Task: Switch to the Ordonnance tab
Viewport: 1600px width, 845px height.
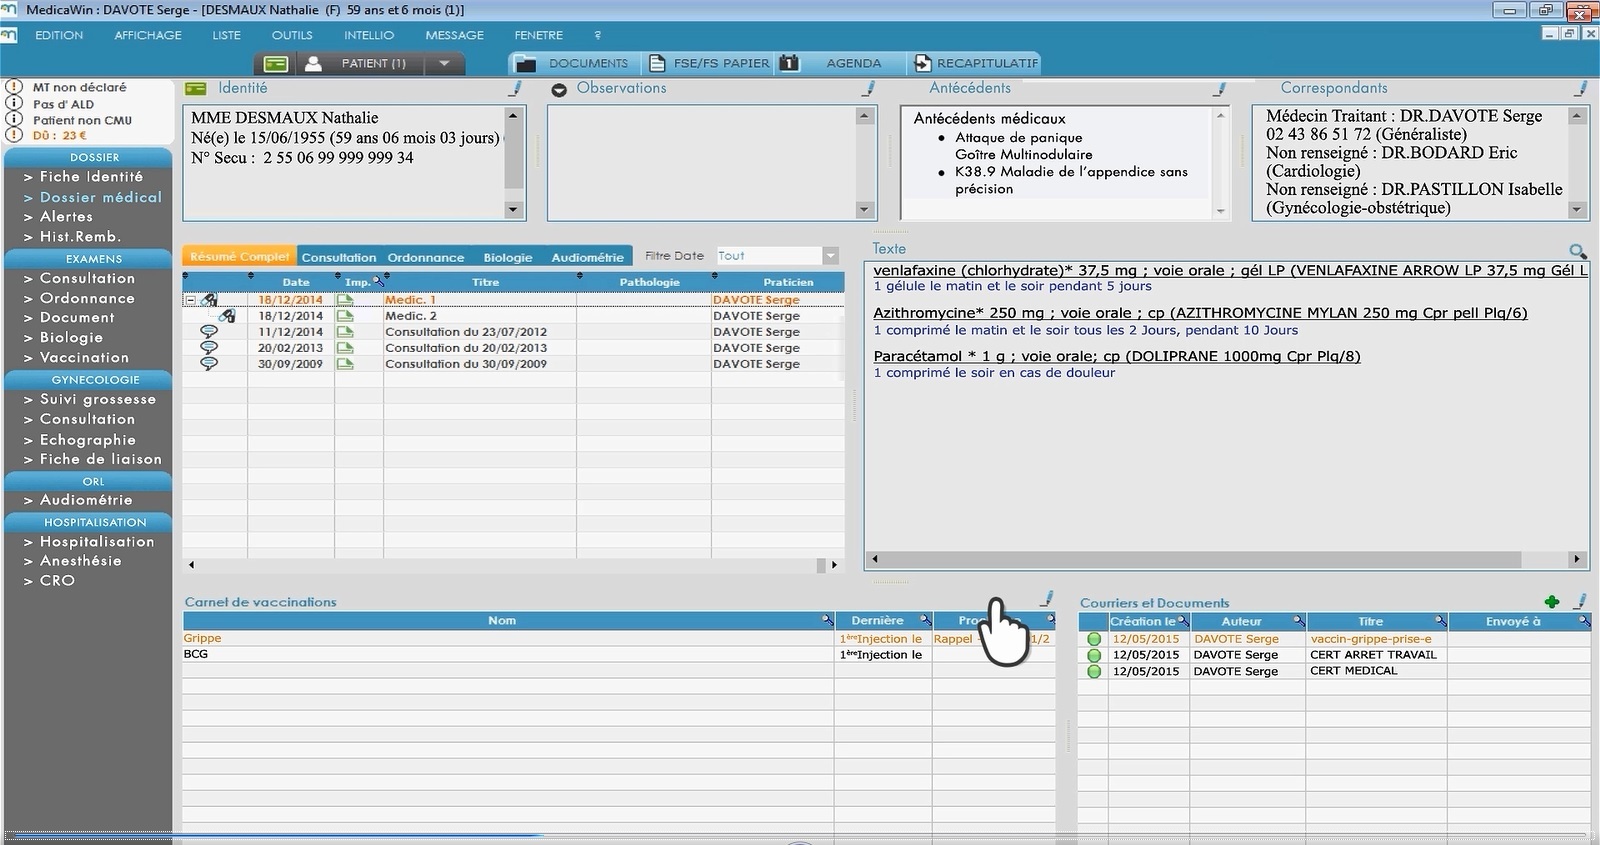Action: point(425,257)
